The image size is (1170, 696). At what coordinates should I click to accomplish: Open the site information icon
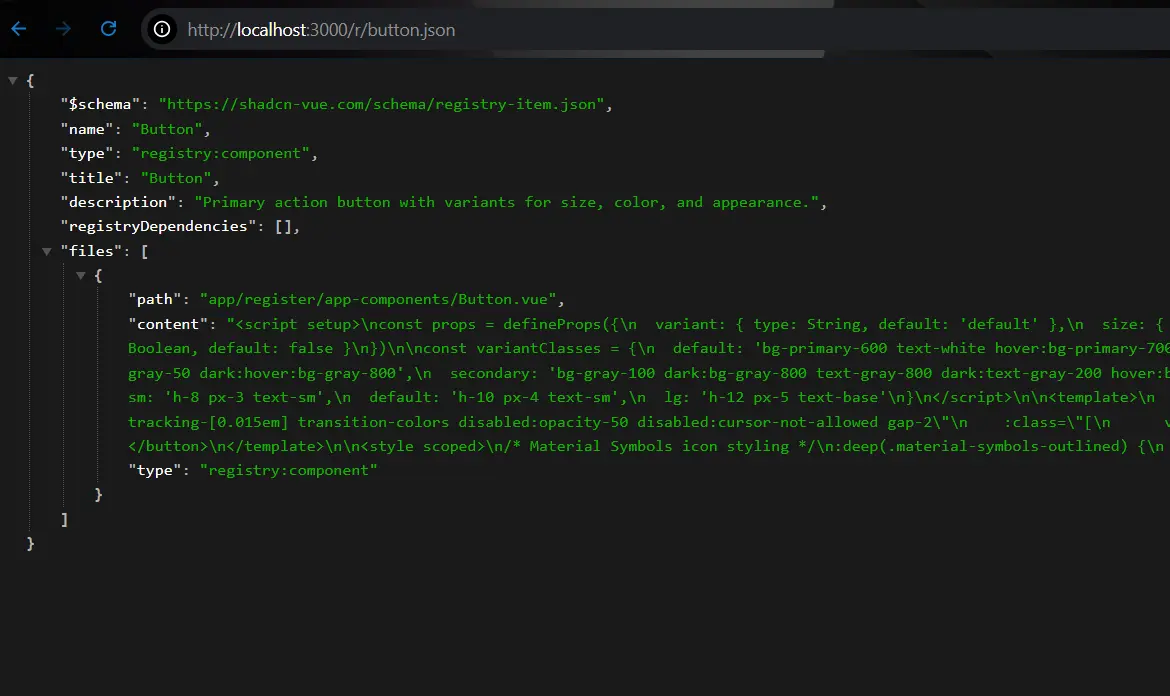point(162,30)
